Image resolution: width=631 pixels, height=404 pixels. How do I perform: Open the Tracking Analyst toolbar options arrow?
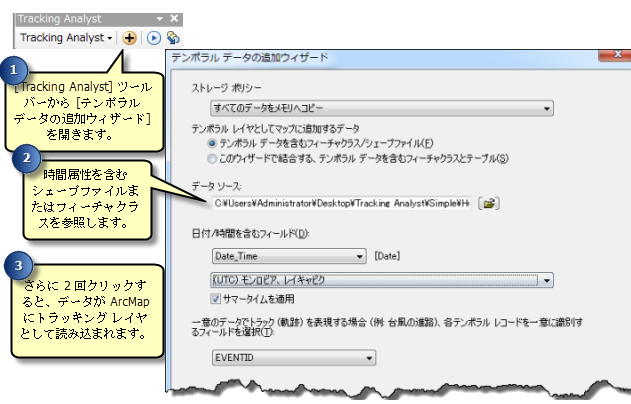click(161, 19)
